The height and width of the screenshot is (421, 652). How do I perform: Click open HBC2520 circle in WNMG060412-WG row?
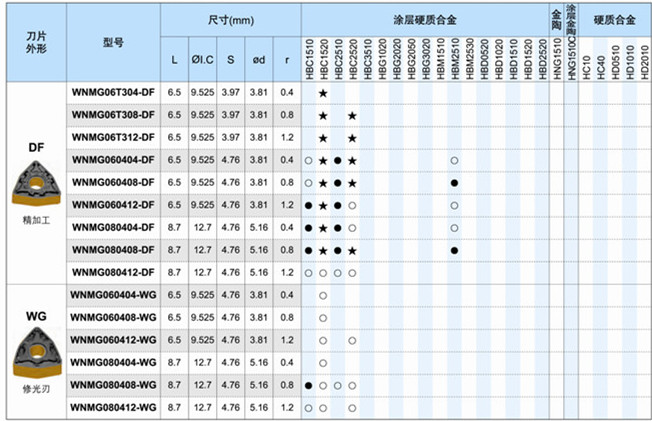click(352, 340)
